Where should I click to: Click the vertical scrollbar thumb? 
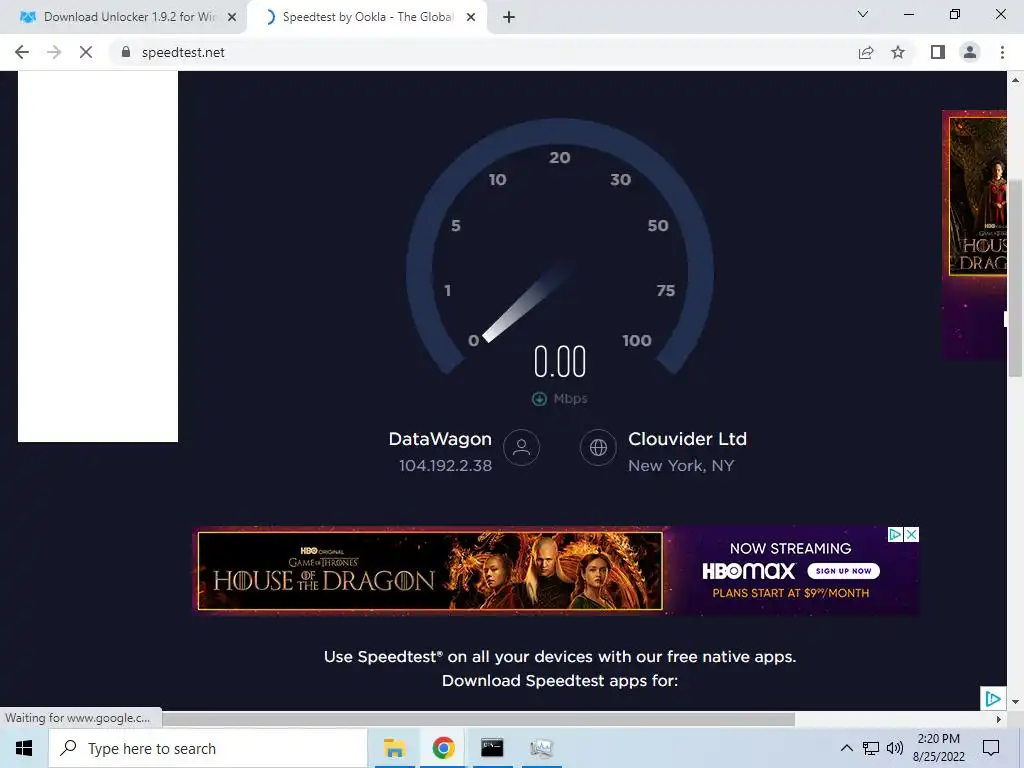coord(1015,278)
